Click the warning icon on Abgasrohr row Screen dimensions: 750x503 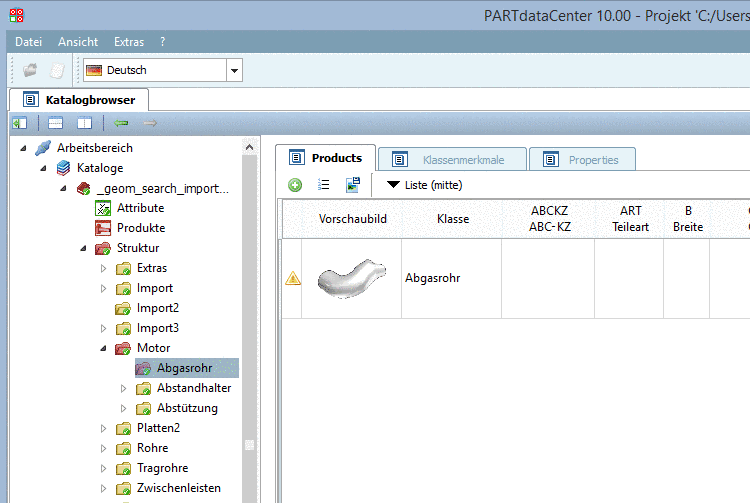click(293, 278)
